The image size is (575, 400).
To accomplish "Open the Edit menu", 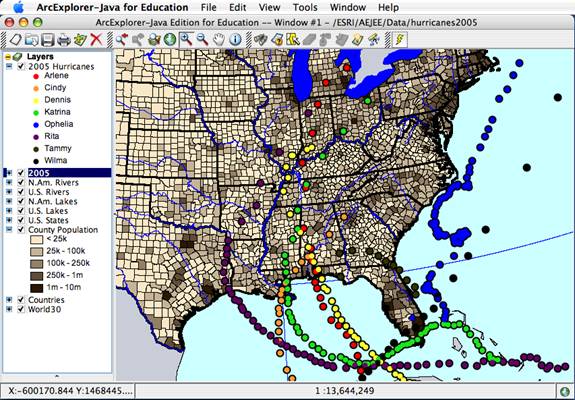I will click(x=238, y=7).
